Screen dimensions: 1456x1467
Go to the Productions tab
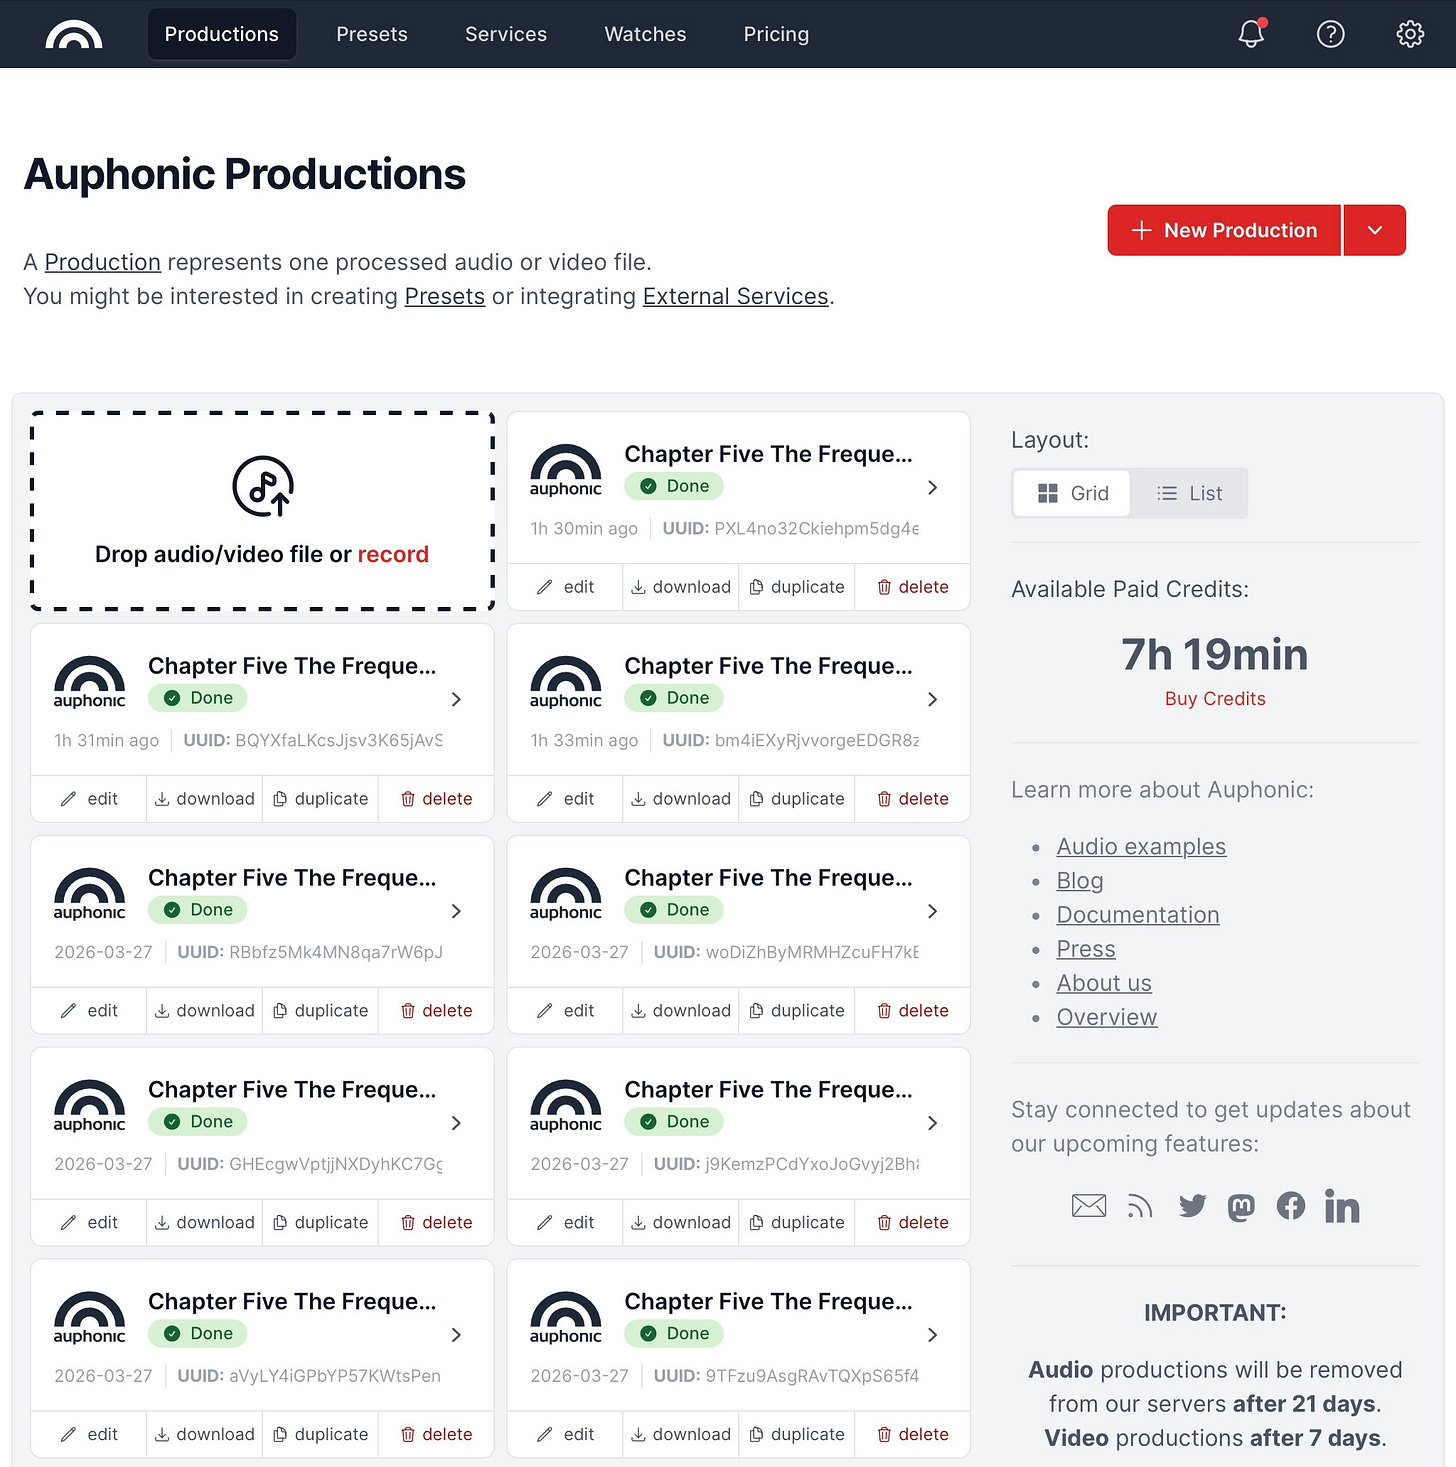[222, 34]
